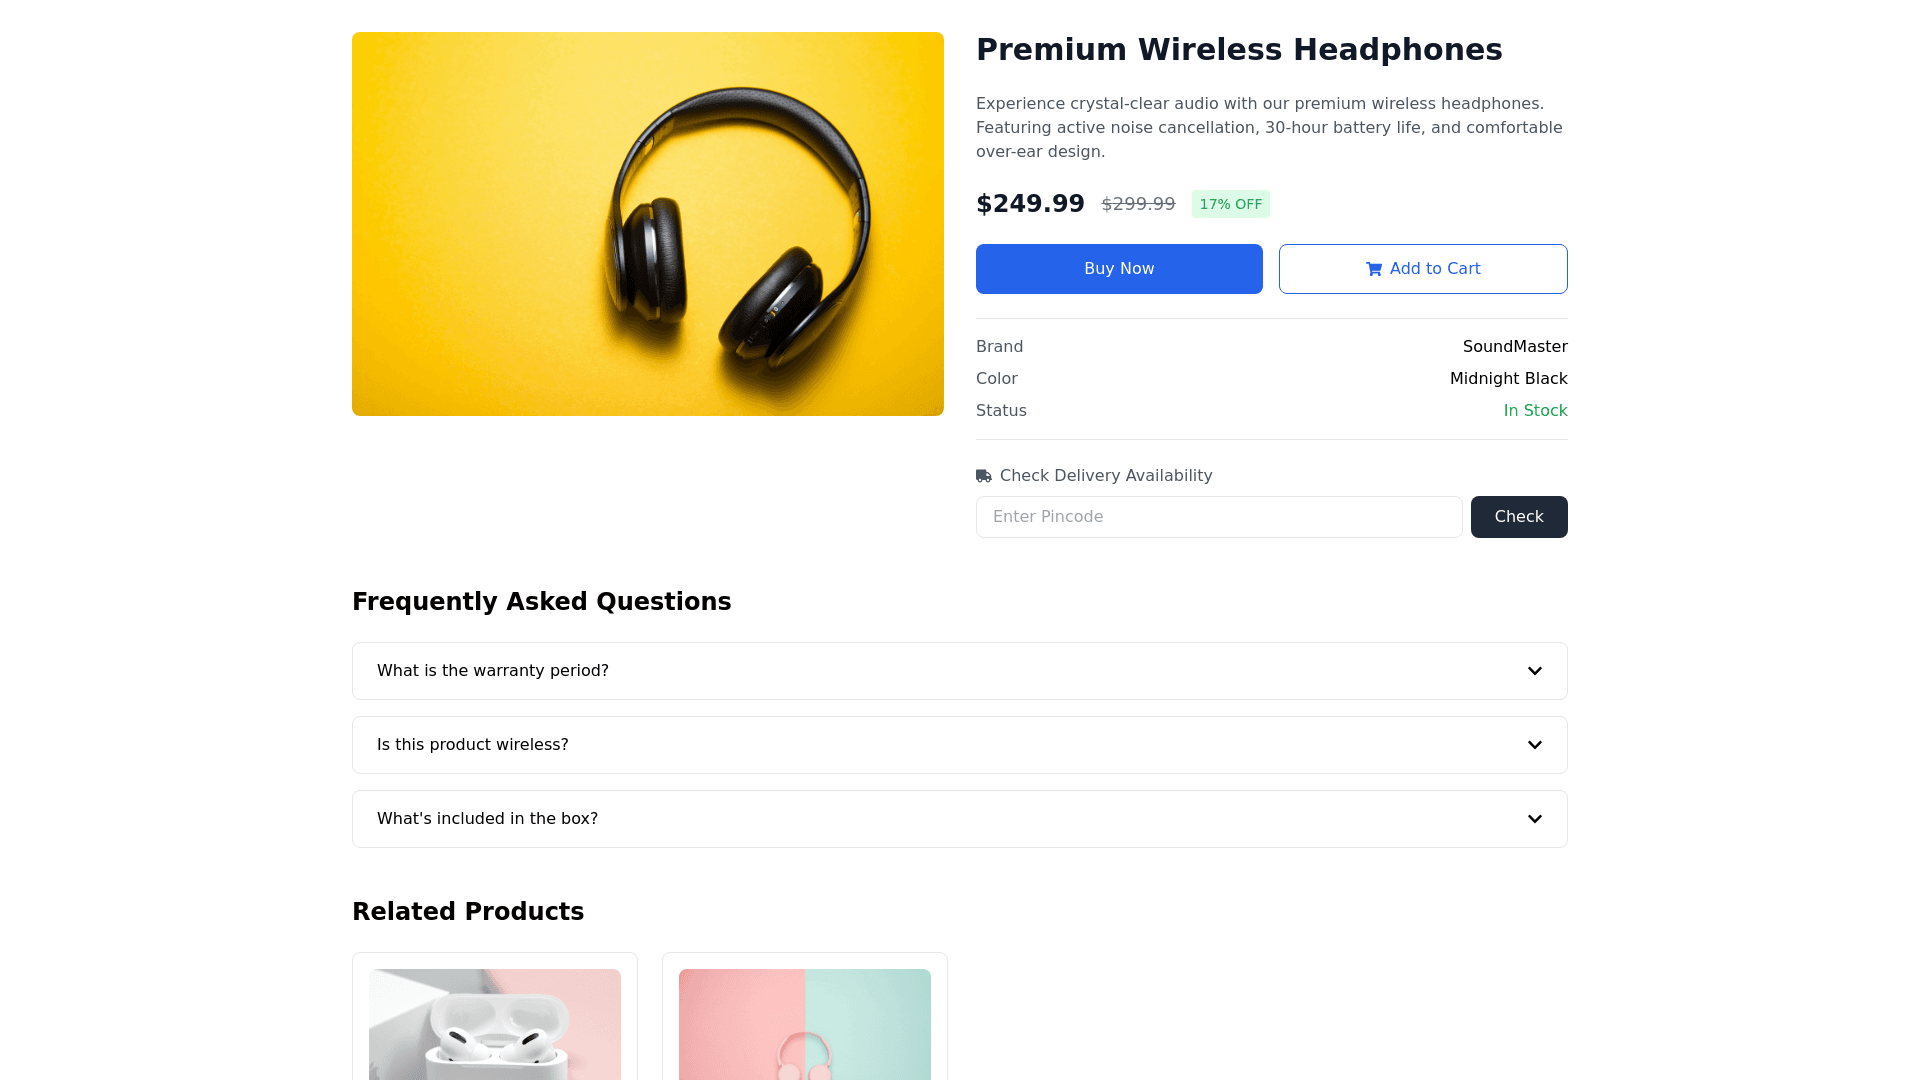Expand "What is the warranty period?" question
Viewport: 1920px width, 1080px height.
tap(493, 671)
